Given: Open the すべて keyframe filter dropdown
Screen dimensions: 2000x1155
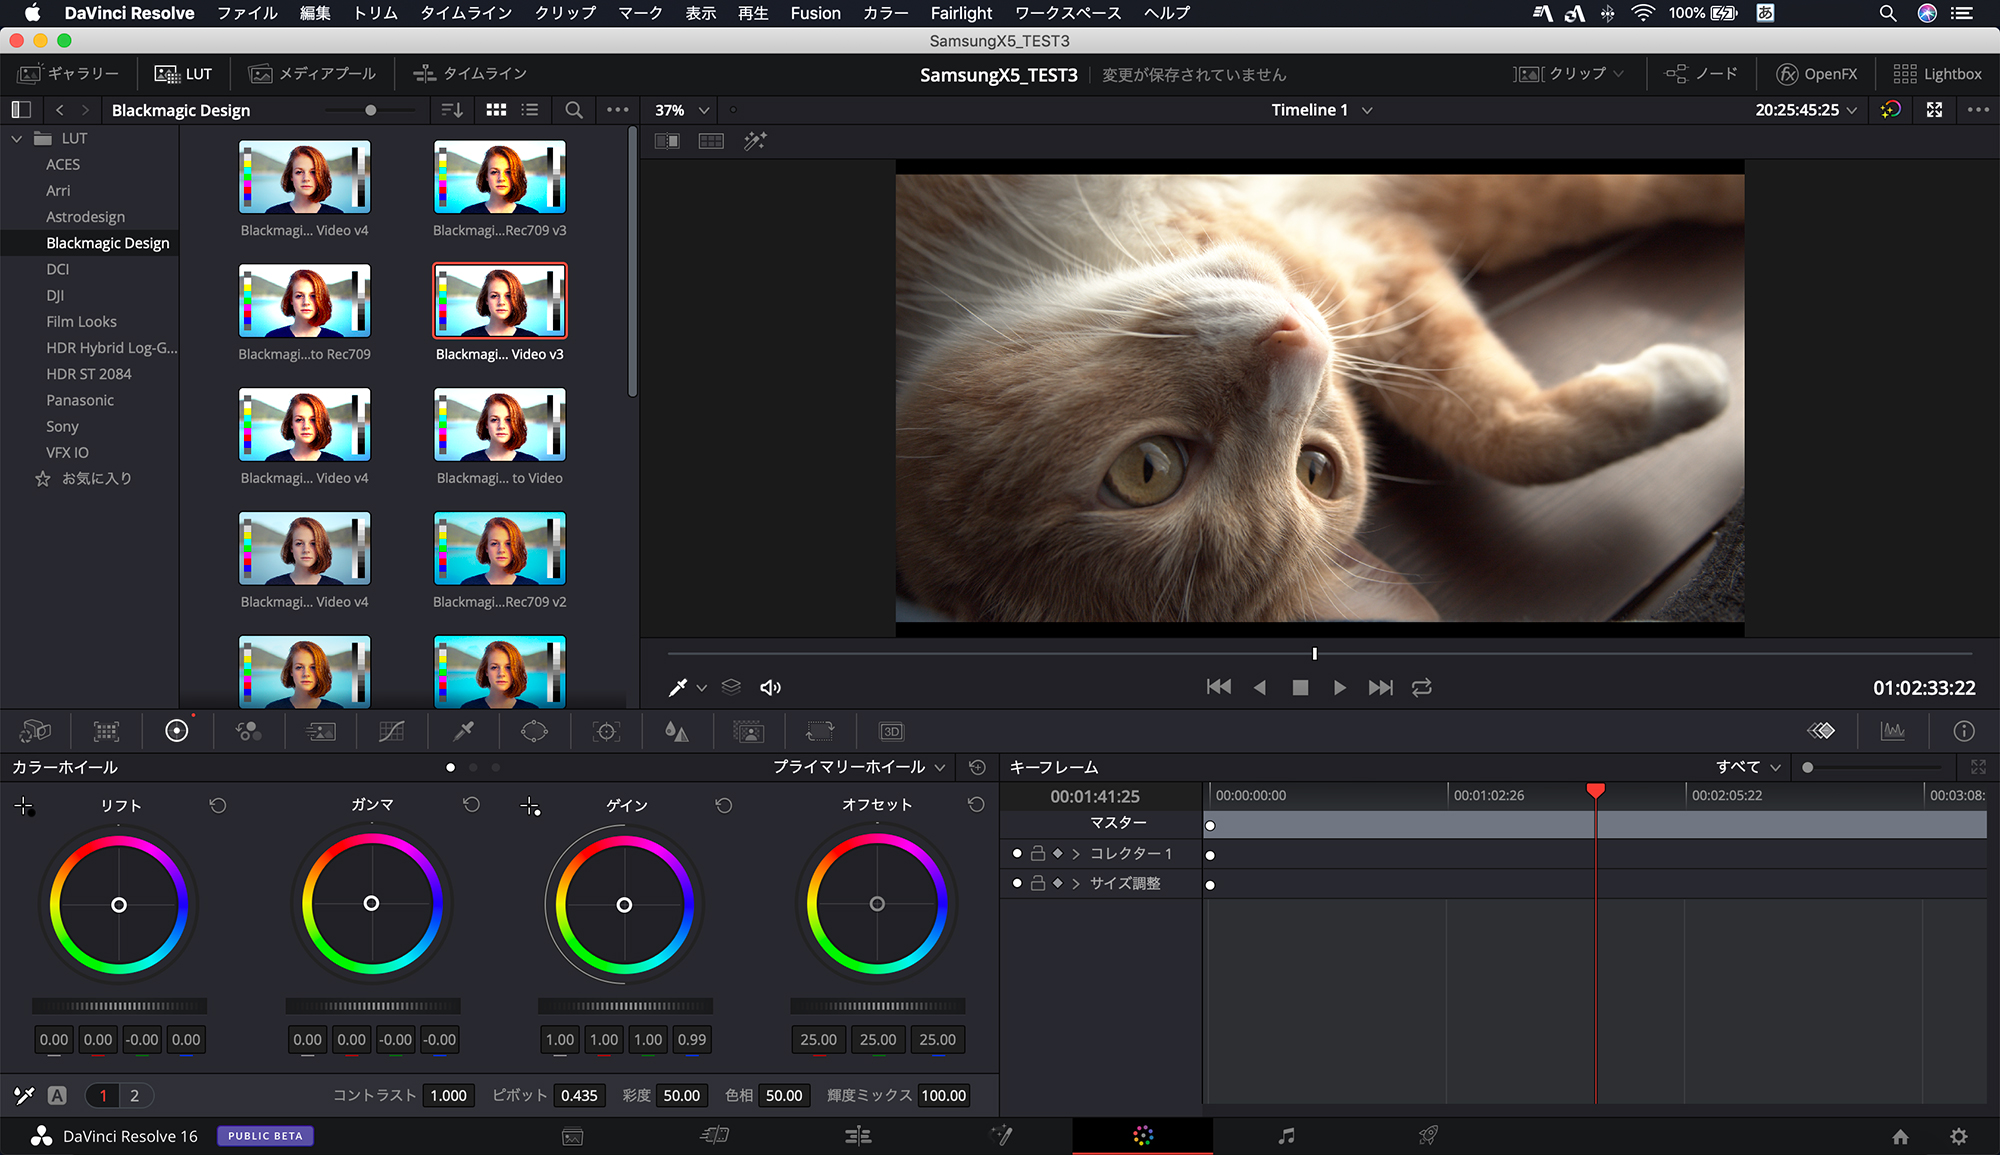Looking at the screenshot, I should [x=1746, y=767].
